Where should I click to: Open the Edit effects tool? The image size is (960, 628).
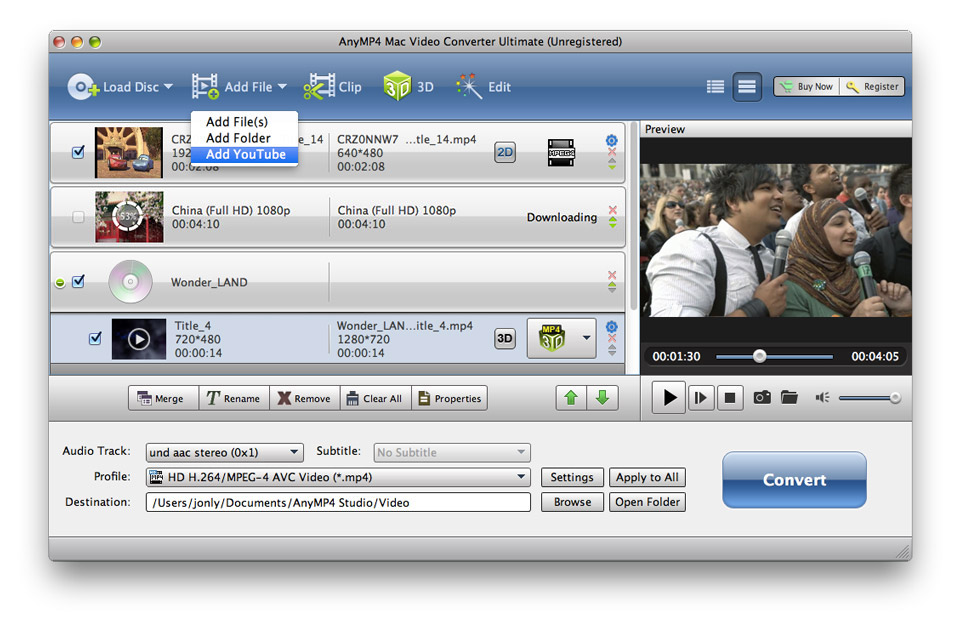pyautogui.click(x=483, y=87)
